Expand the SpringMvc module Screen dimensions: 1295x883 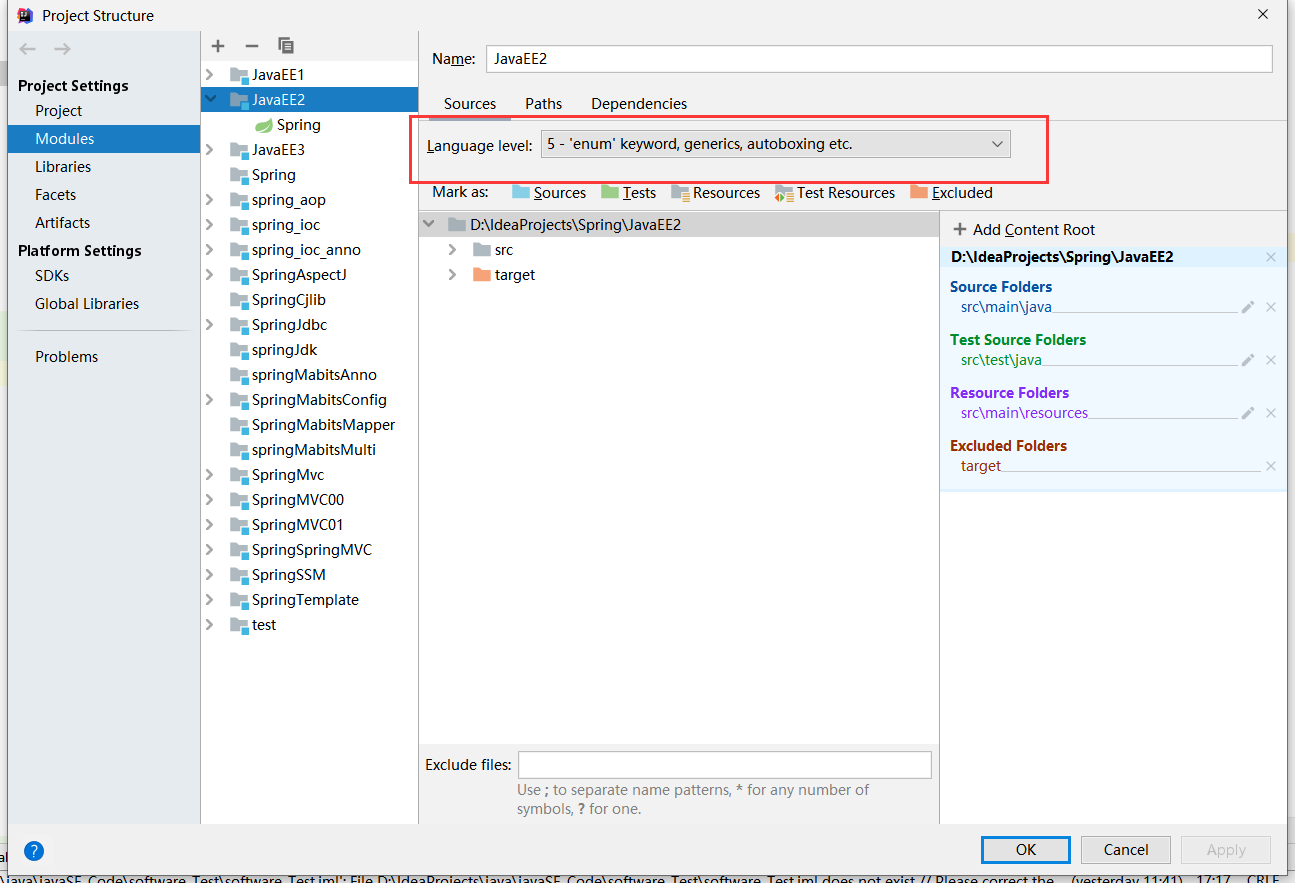tap(209, 475)
